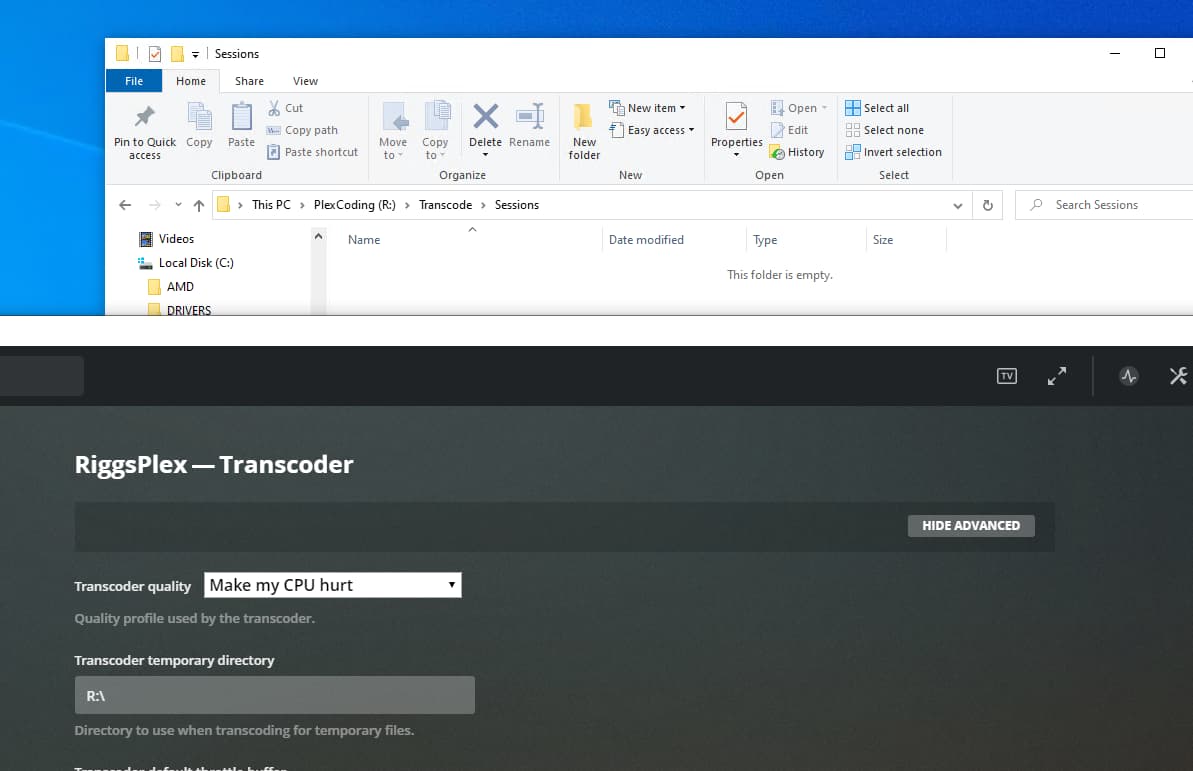This screenshot has width=1193, height=771.
Task: Click navigation pane scroll up arrow
Action: coord(319,237)
